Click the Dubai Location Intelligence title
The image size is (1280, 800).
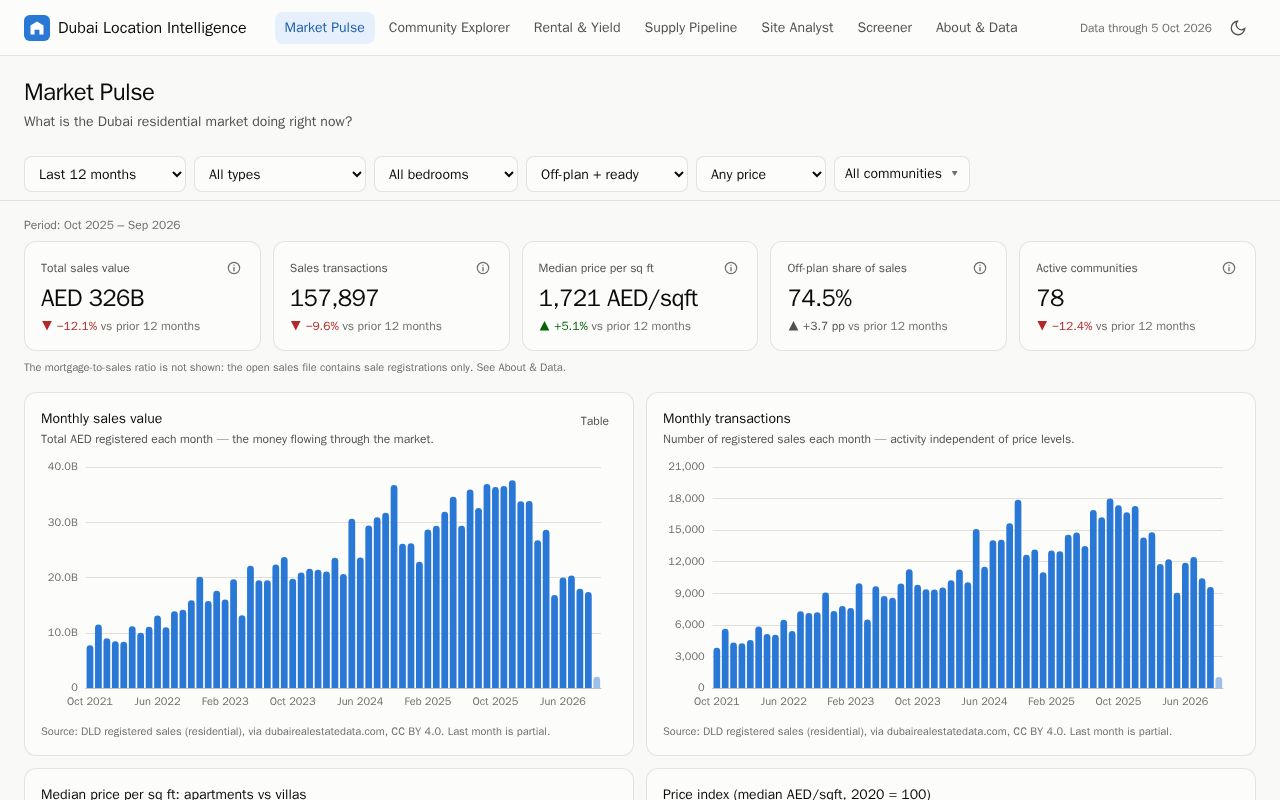point(152,28)
